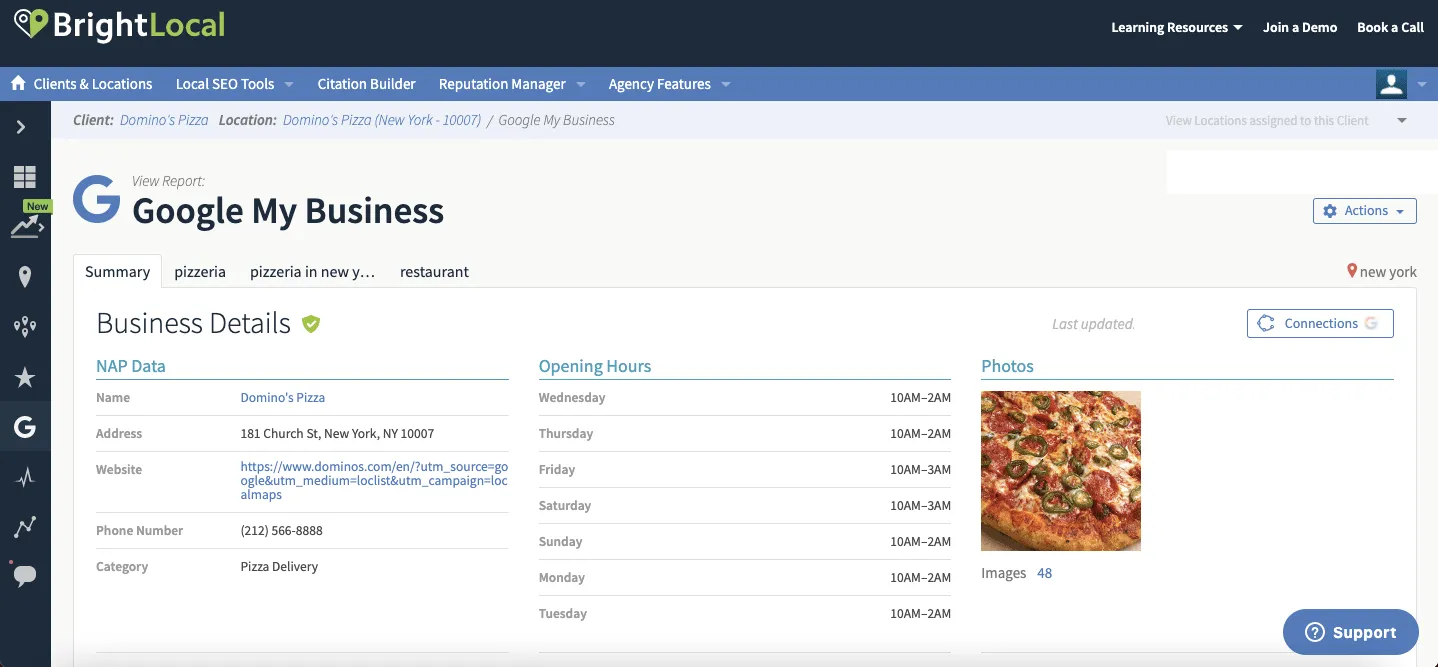Expand View Locations assigned to this Client dropdown
This screenshot has height=667, width=1438.
coord(1286,120)
